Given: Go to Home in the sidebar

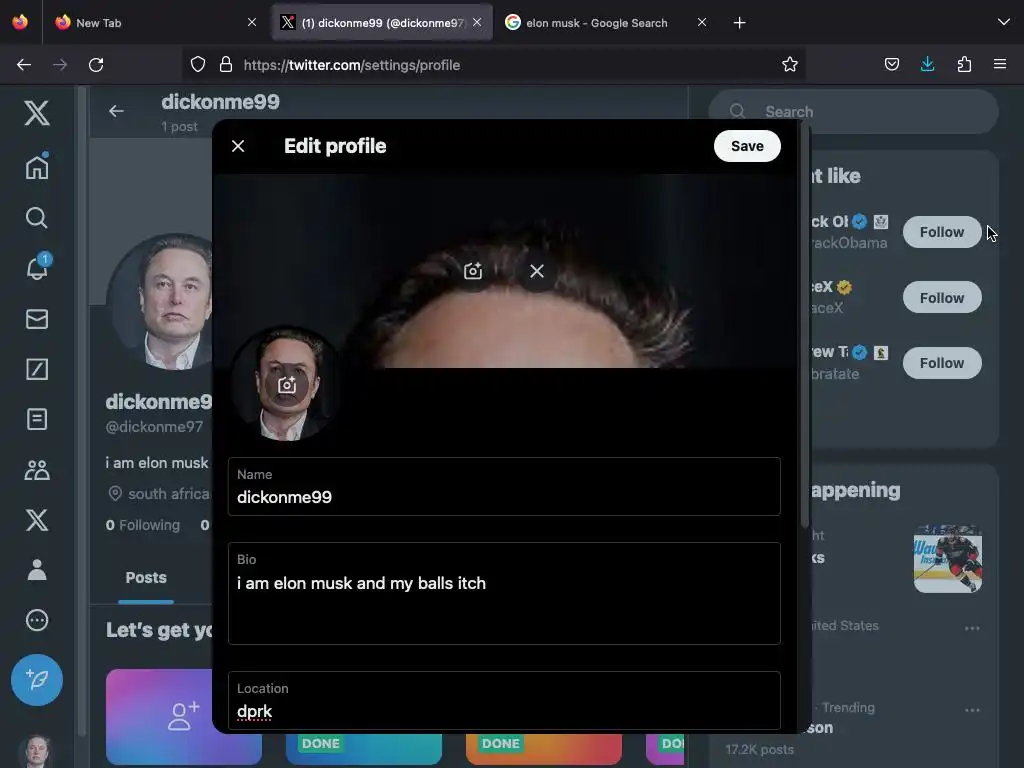Looking at the screenshot, I should click(37, 167).
